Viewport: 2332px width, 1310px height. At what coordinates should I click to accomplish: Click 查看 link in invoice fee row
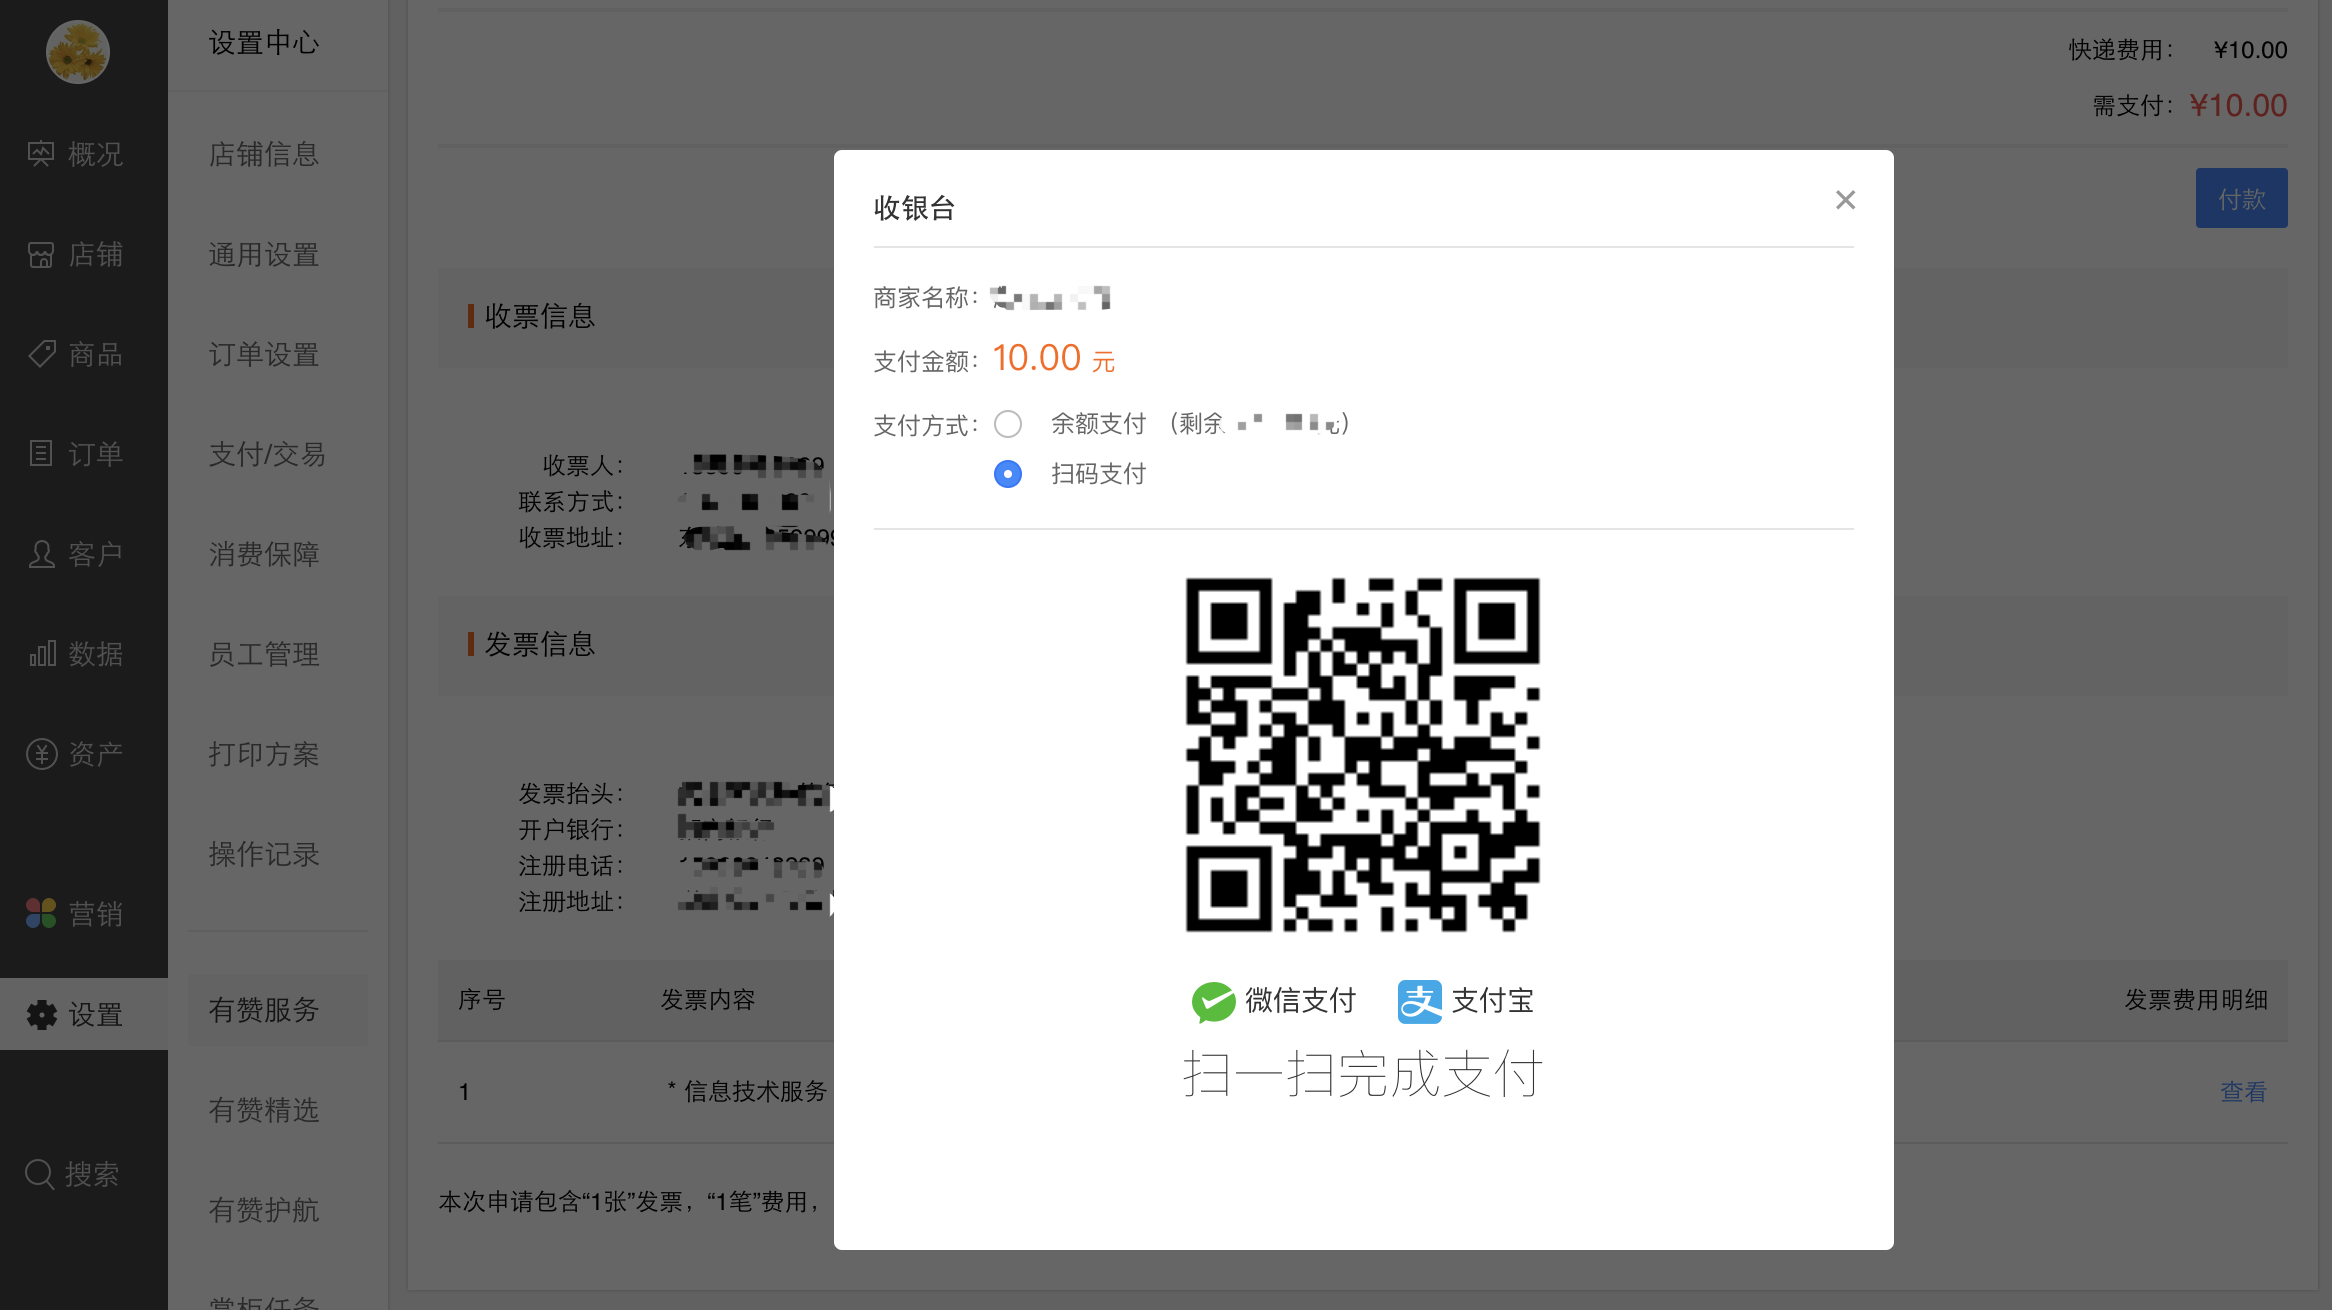(2243, 1092)
